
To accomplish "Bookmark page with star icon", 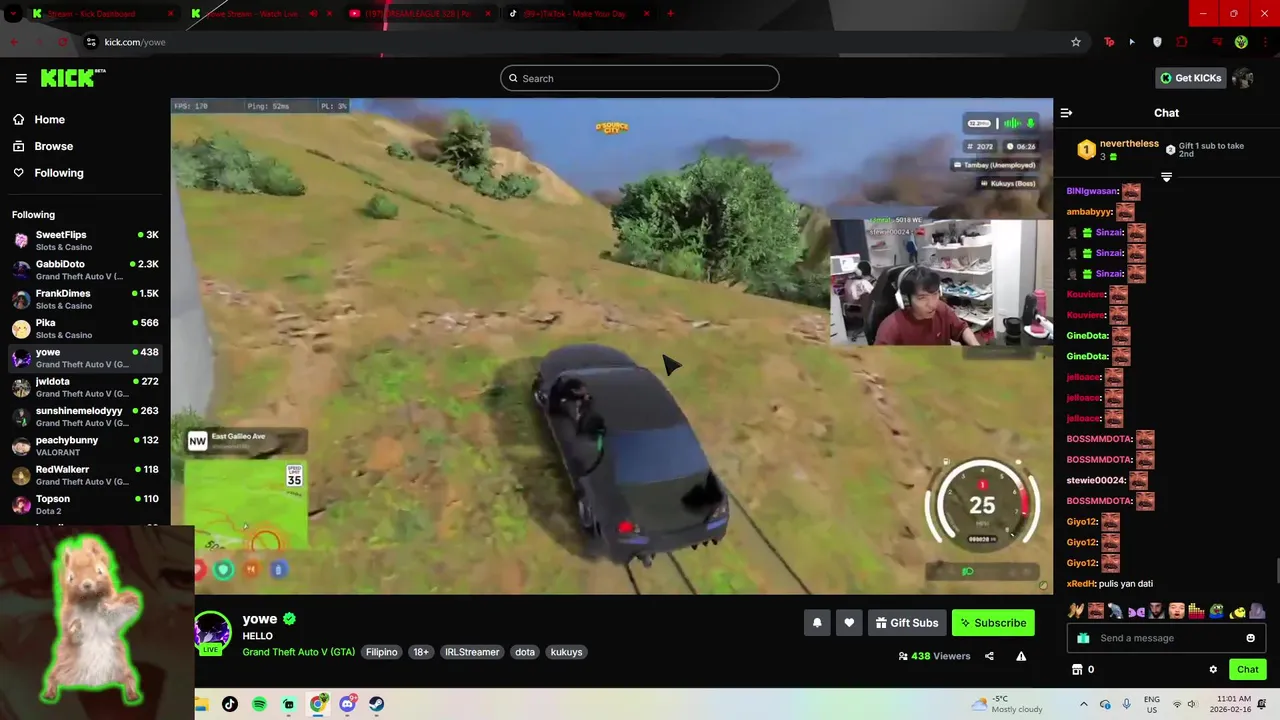I will pyautogui.click(x=1076, y=42).
